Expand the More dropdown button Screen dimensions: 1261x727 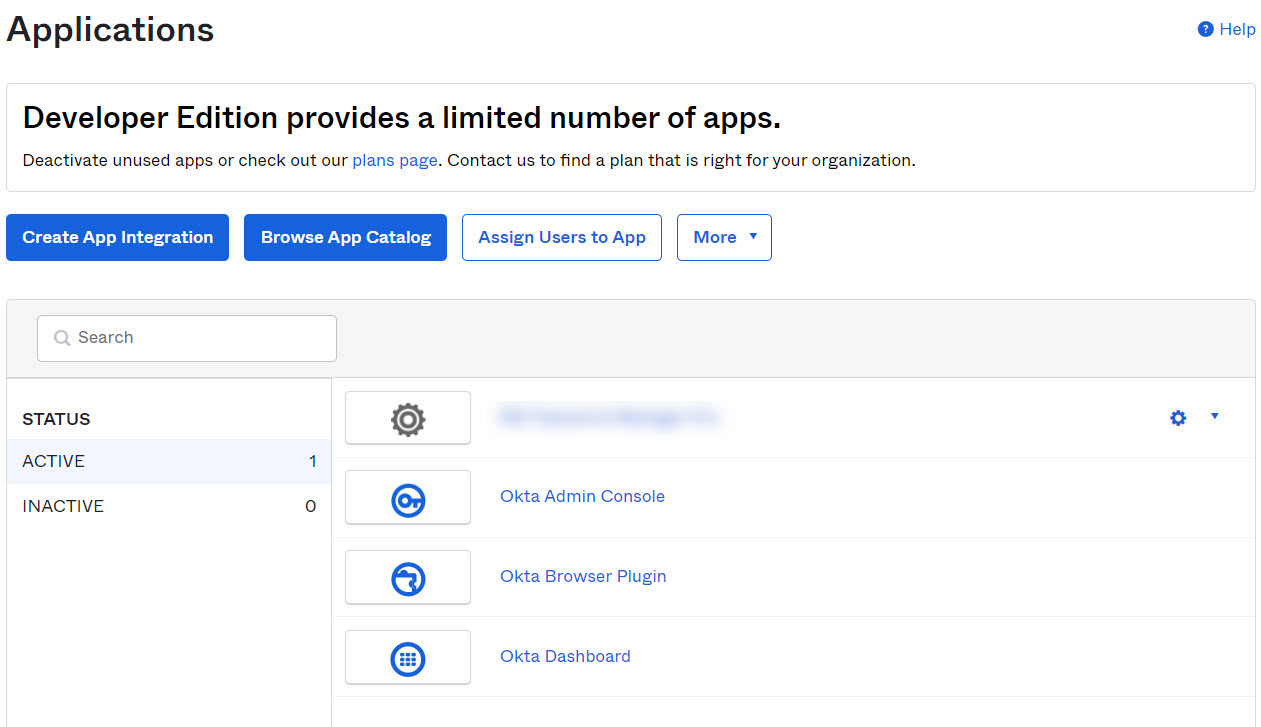click(x=724, y=237)
